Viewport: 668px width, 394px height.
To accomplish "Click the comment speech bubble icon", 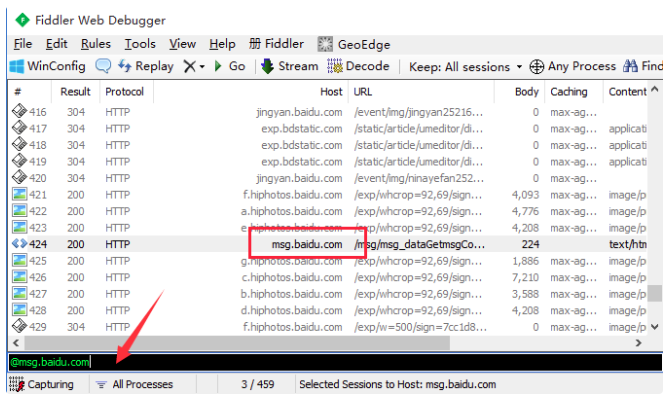I will click(x=103, y=66).
